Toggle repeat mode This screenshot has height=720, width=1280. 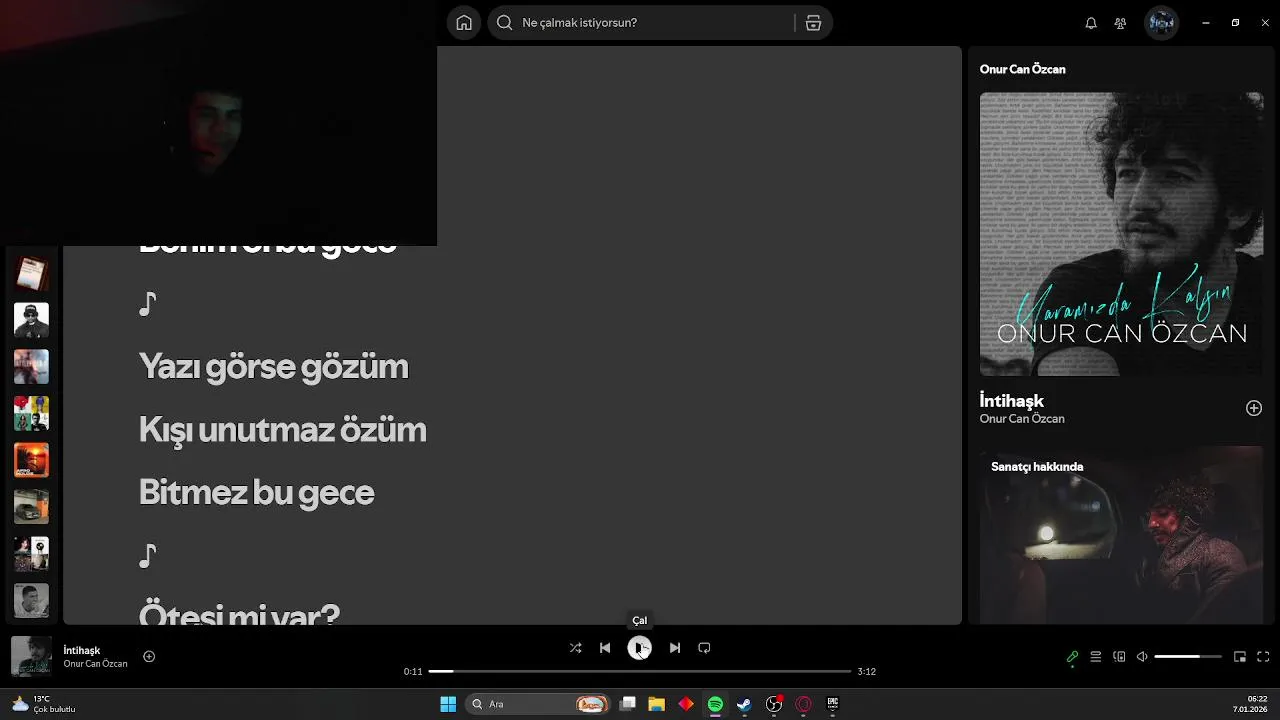tap(704, 648)
